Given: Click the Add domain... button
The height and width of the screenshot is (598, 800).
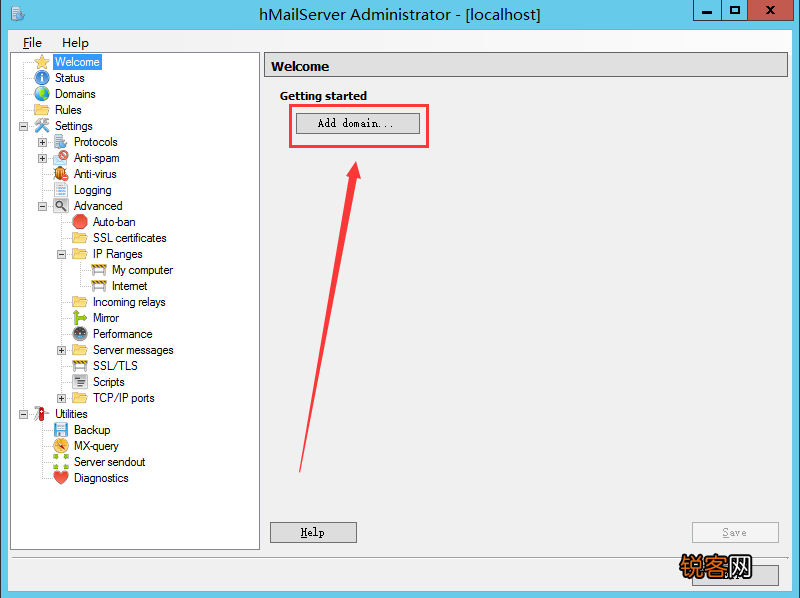Looking at the screenshot, I should [358, 123].
